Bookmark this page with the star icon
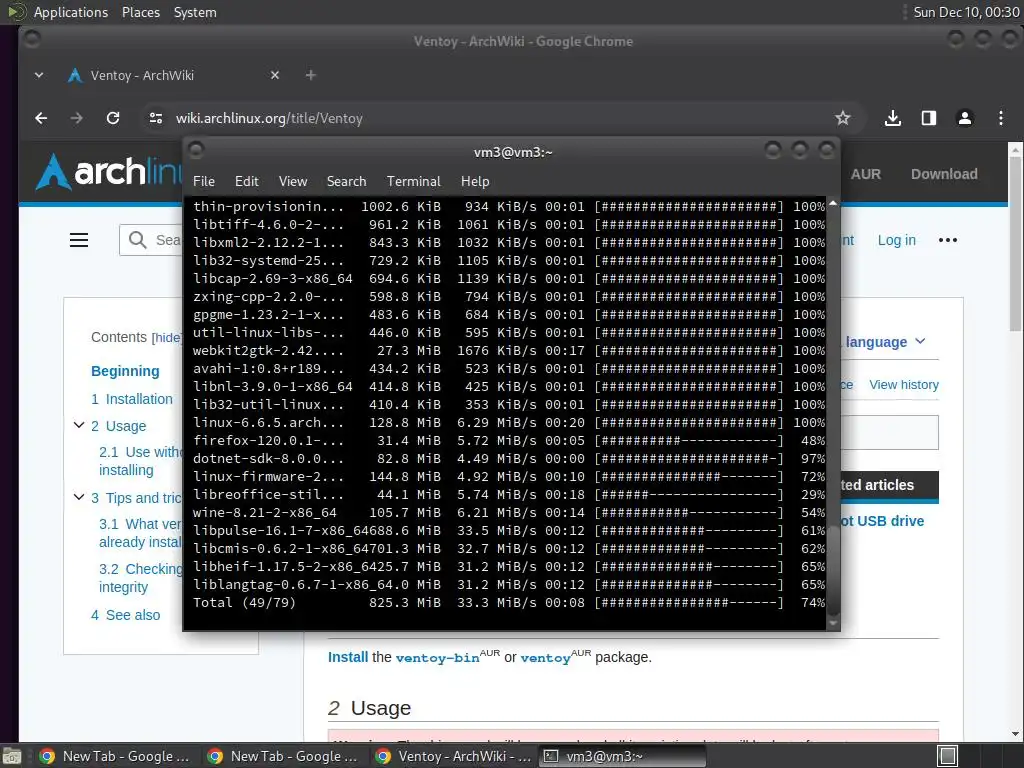Viewport: 1024px width, 768px height. pyautogui.click(x=842, y=118)
